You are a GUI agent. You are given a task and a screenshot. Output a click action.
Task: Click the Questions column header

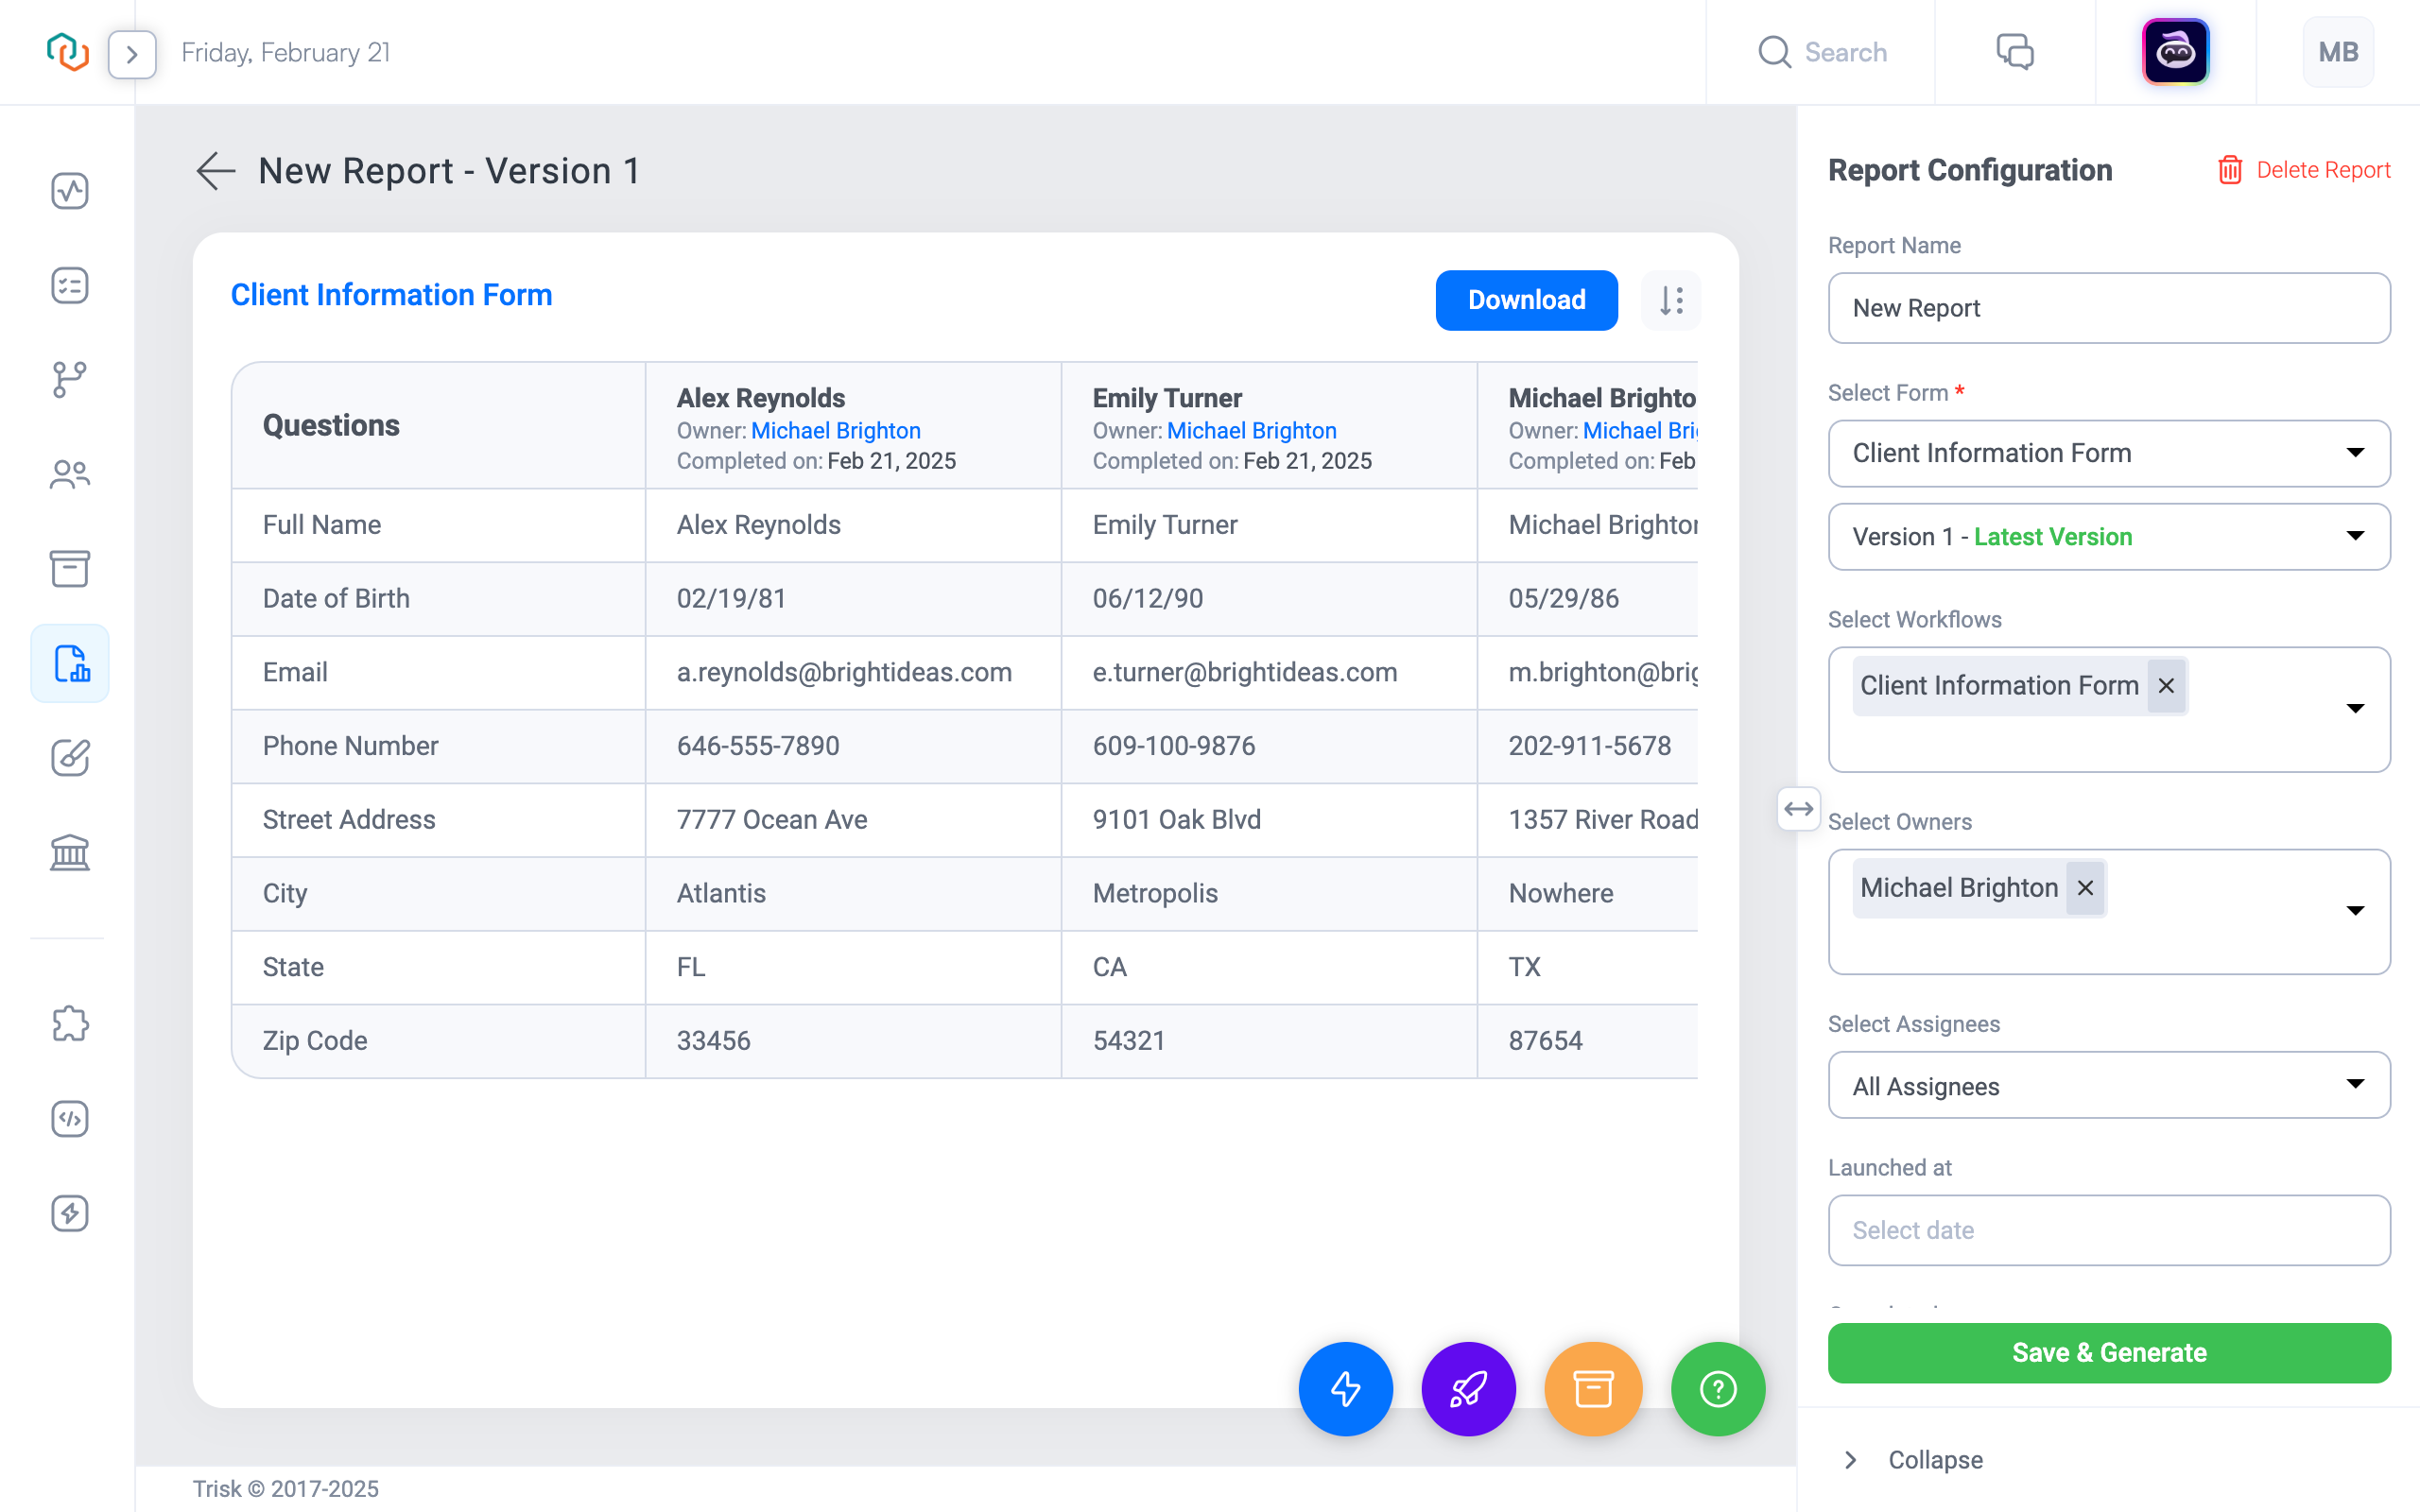coord(438,426)
